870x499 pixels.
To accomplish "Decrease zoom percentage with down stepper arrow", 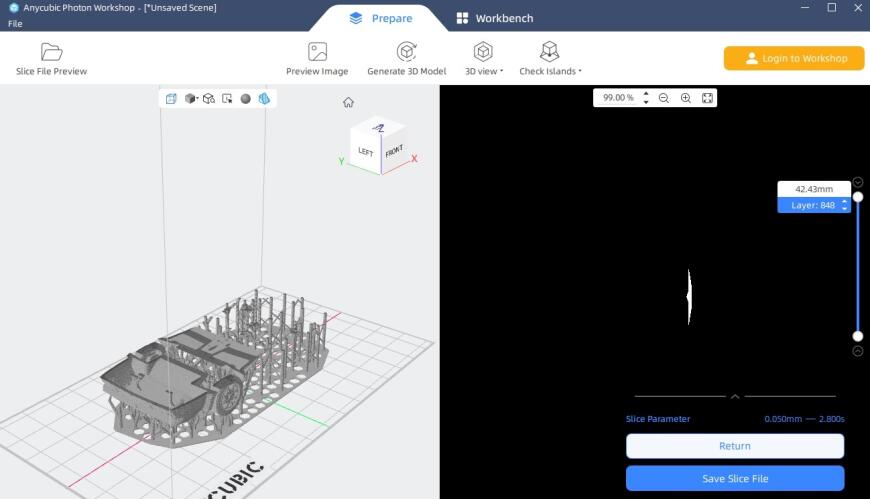I will click(646, 102).
